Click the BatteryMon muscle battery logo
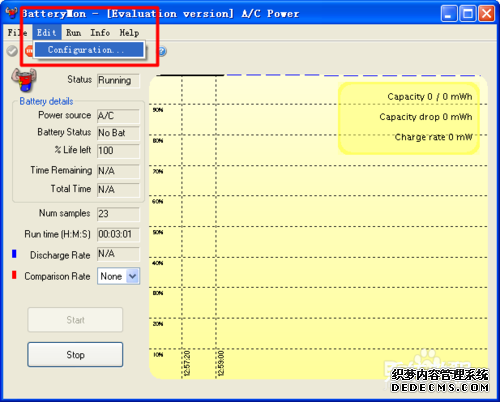 tap(24, 80)
